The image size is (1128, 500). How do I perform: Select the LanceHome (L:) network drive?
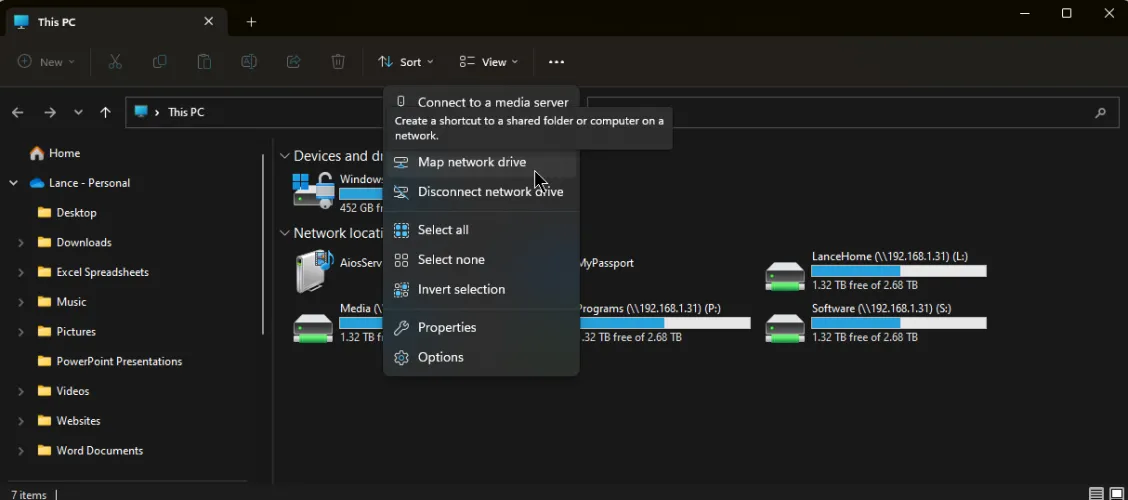[x=875, y=270]
